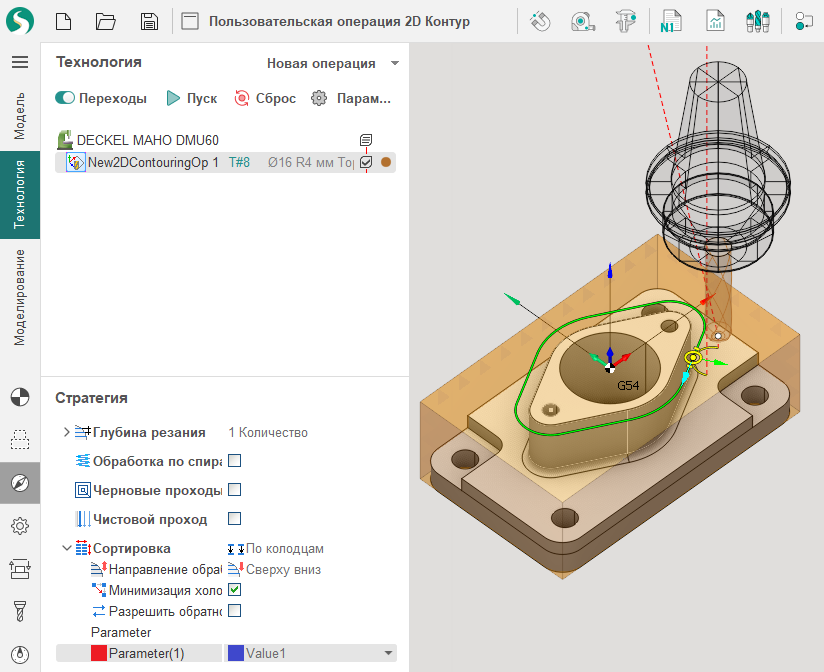Open the Новая операция dropdown
The width and height of the screenshot is (824, 672).
(x=332, y=63)
